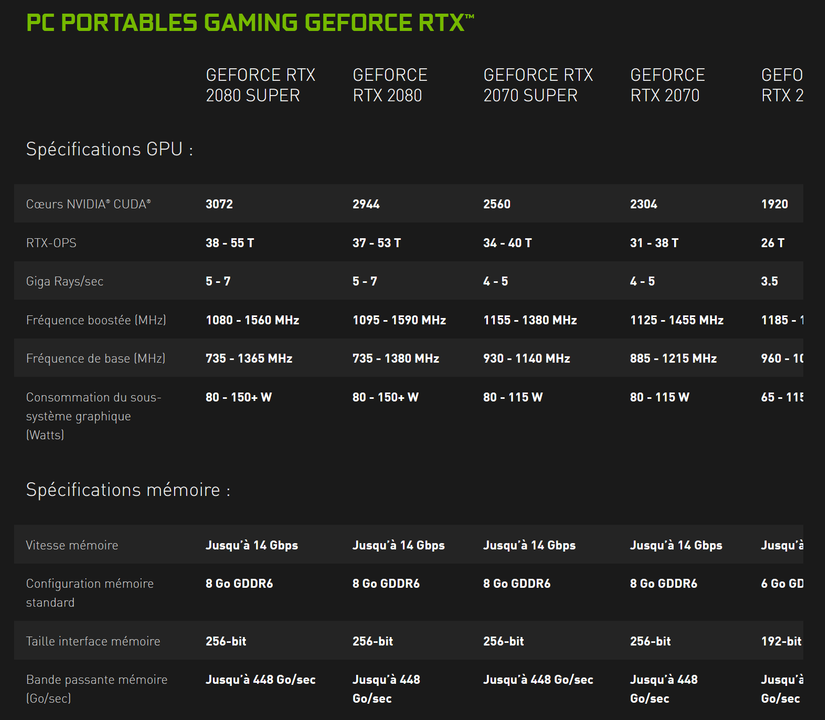Select the GeForce RTX 2070 SUPER column header
The width and height of the screenshot is (825, 720).
pyautogui.click(x=538, y=85)
